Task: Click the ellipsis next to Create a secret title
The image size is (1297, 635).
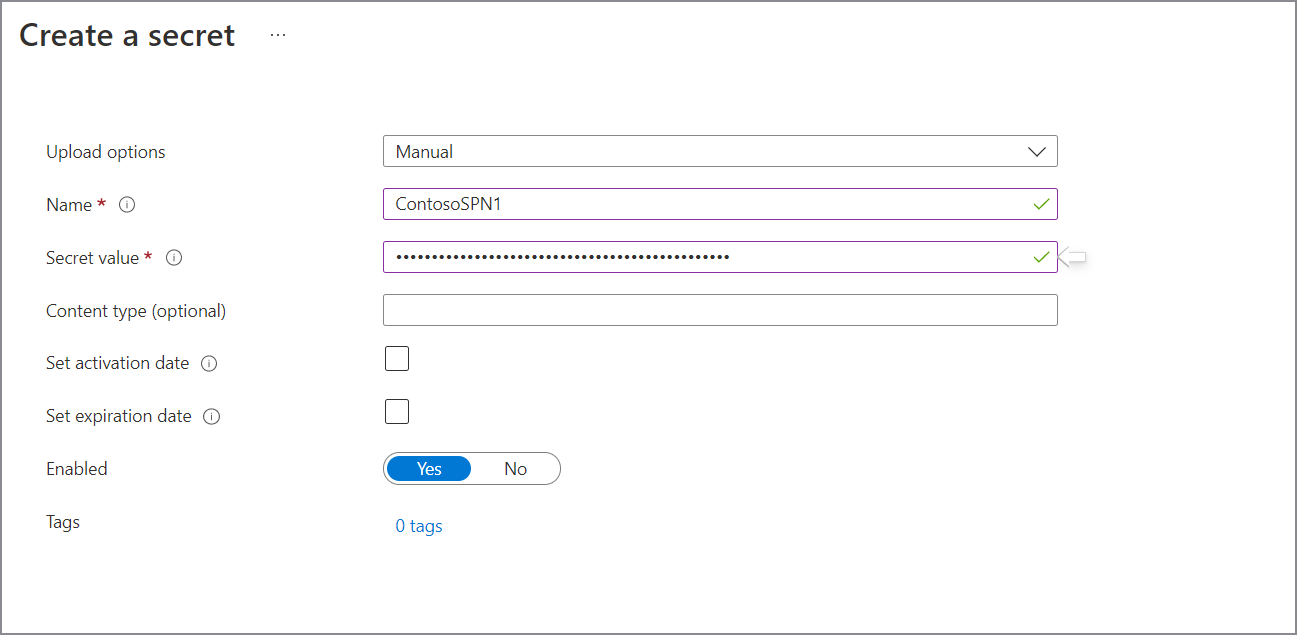Action: tap(277, 33)
